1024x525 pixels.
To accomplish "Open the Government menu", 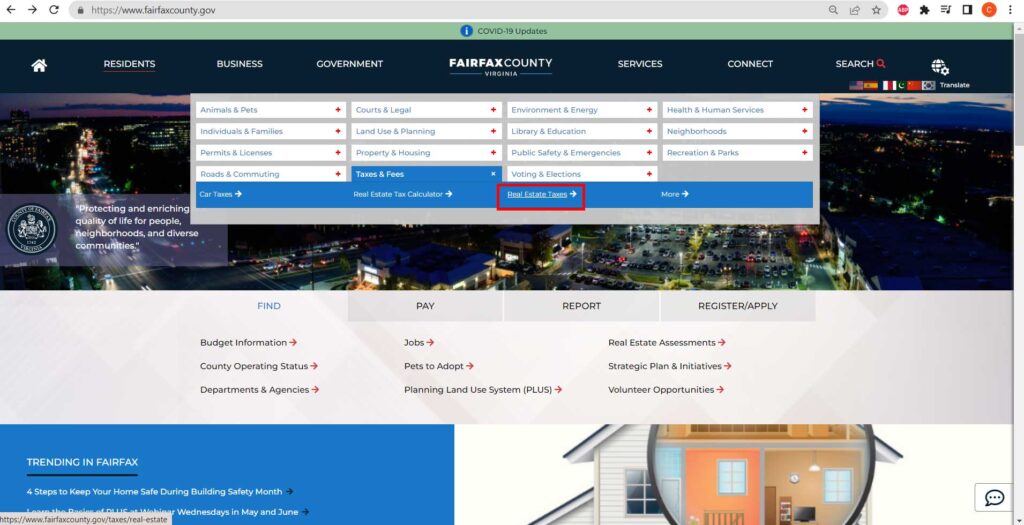I will (x=349, y=64).
